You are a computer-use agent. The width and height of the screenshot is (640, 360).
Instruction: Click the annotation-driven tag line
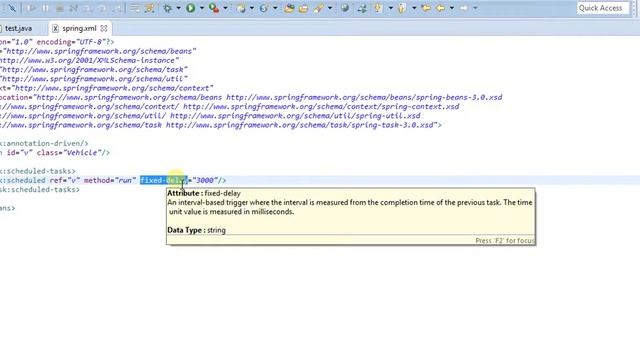click(x=44, y=143)
